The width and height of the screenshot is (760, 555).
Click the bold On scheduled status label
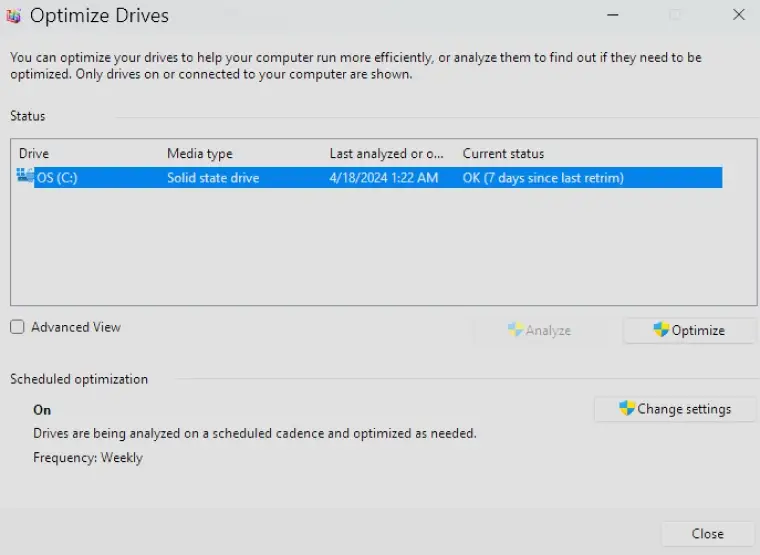[42, 410]
